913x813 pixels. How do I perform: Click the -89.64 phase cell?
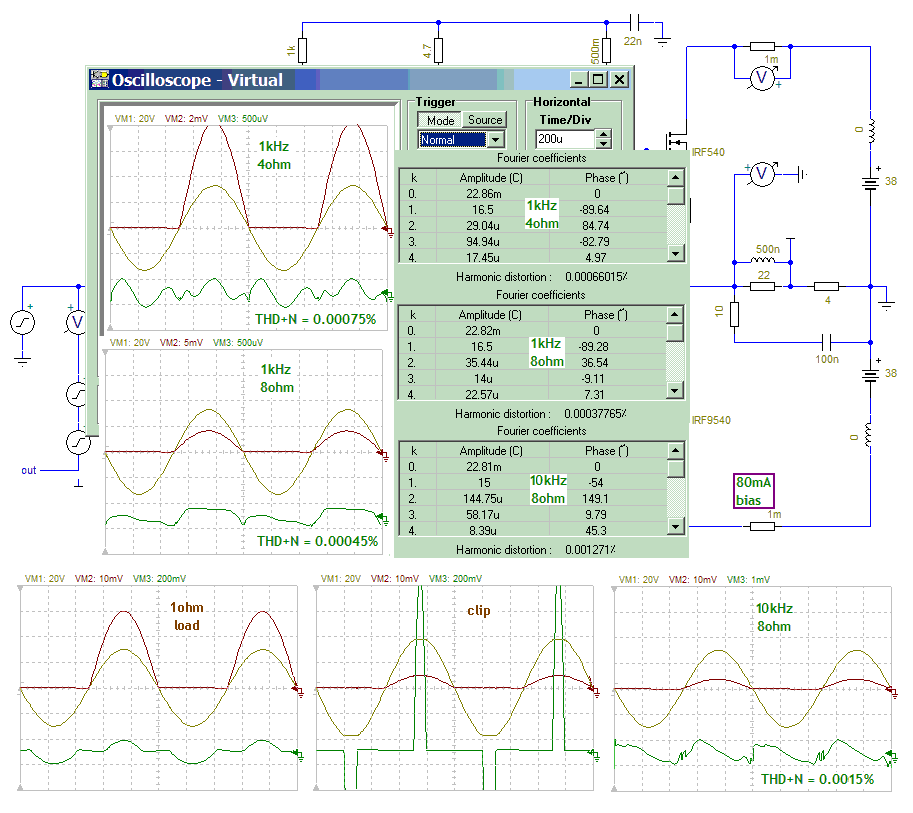point(594,210)
